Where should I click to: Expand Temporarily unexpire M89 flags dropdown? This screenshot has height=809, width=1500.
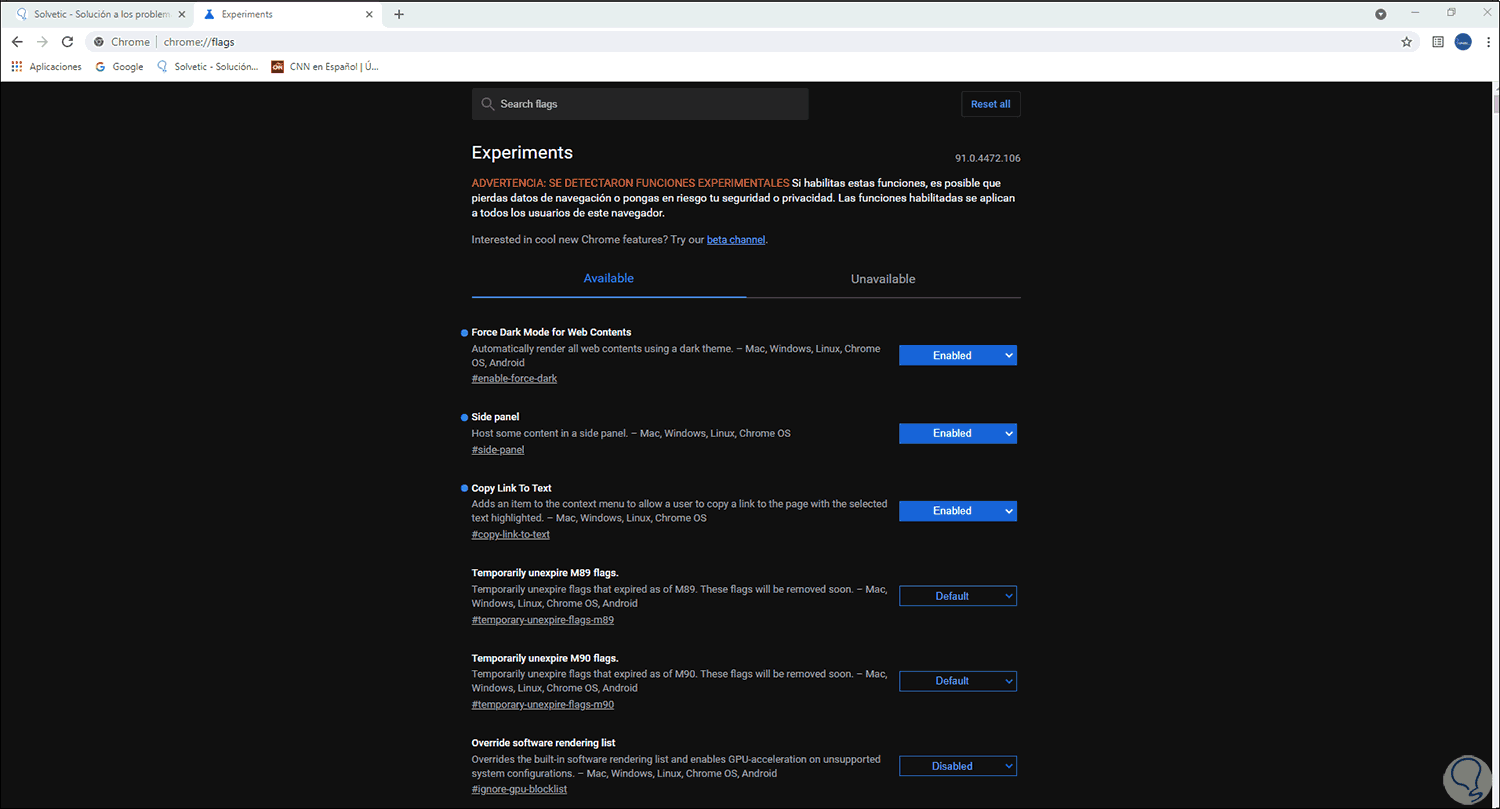(957, 596)
